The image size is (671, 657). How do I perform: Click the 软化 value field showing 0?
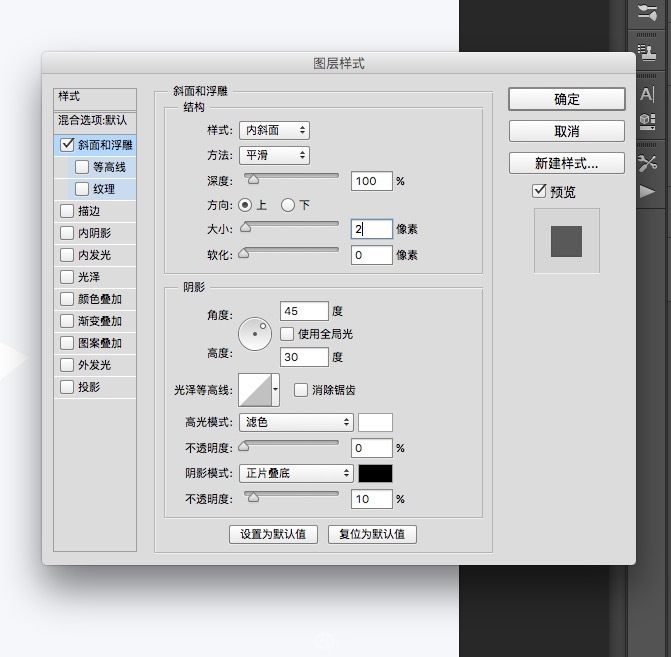click(371, 255)
